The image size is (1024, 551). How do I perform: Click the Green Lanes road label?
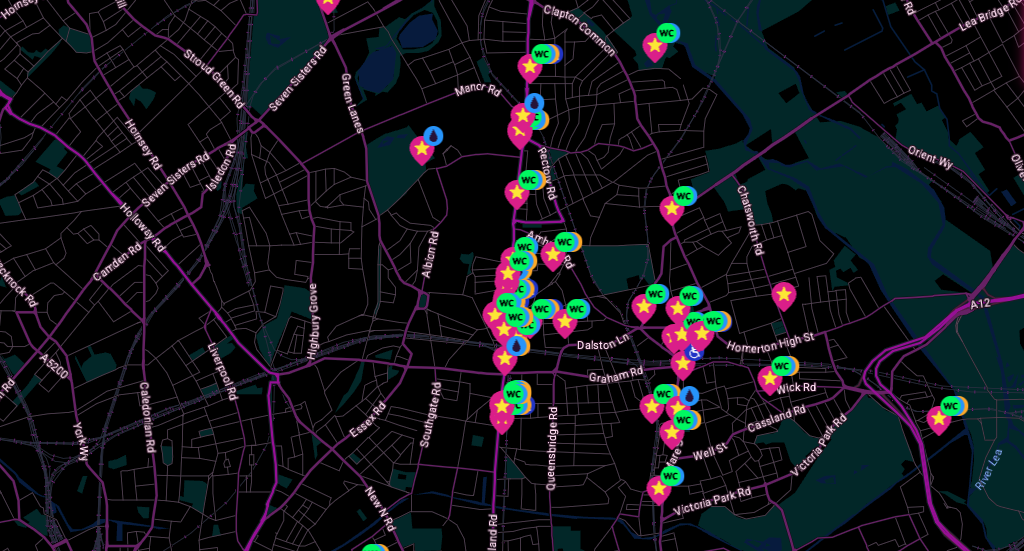[x=351, y=103]
